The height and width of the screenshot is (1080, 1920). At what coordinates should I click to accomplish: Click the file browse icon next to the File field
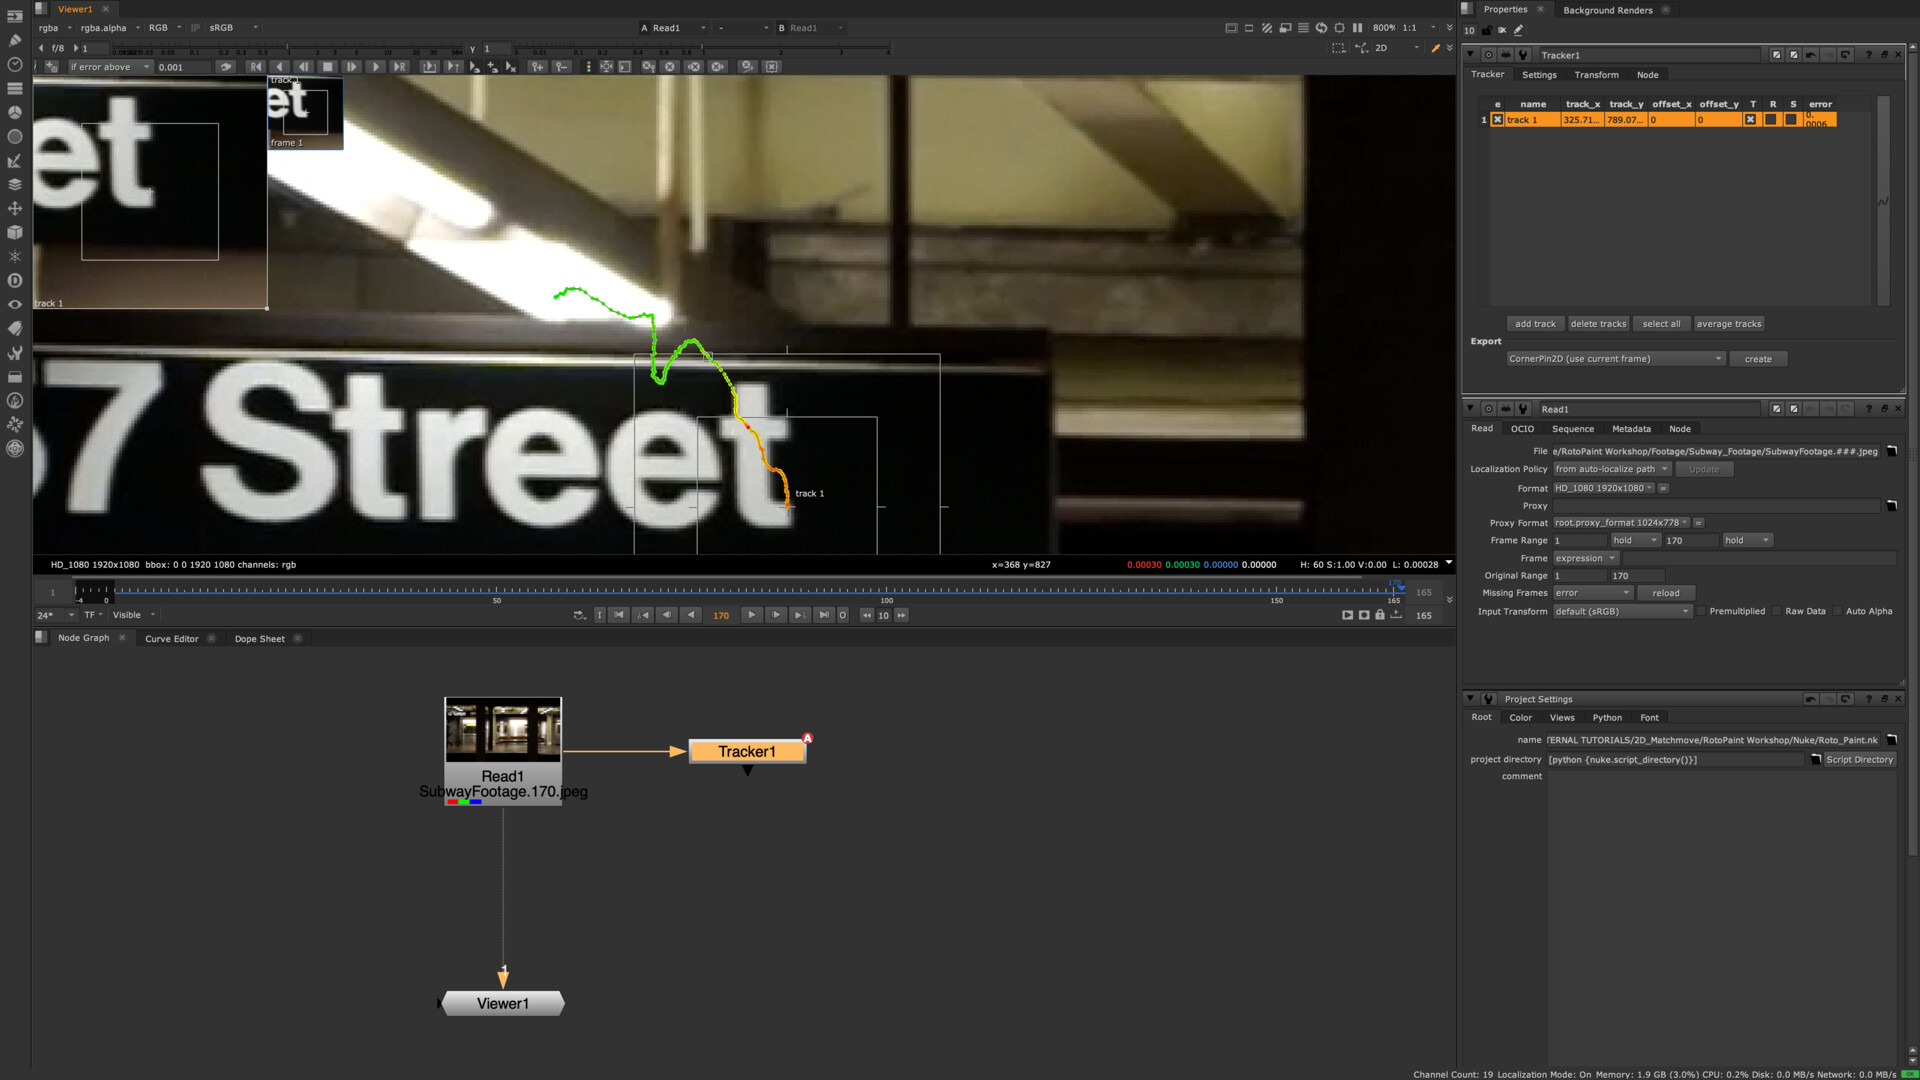(x=1891, y=452)
